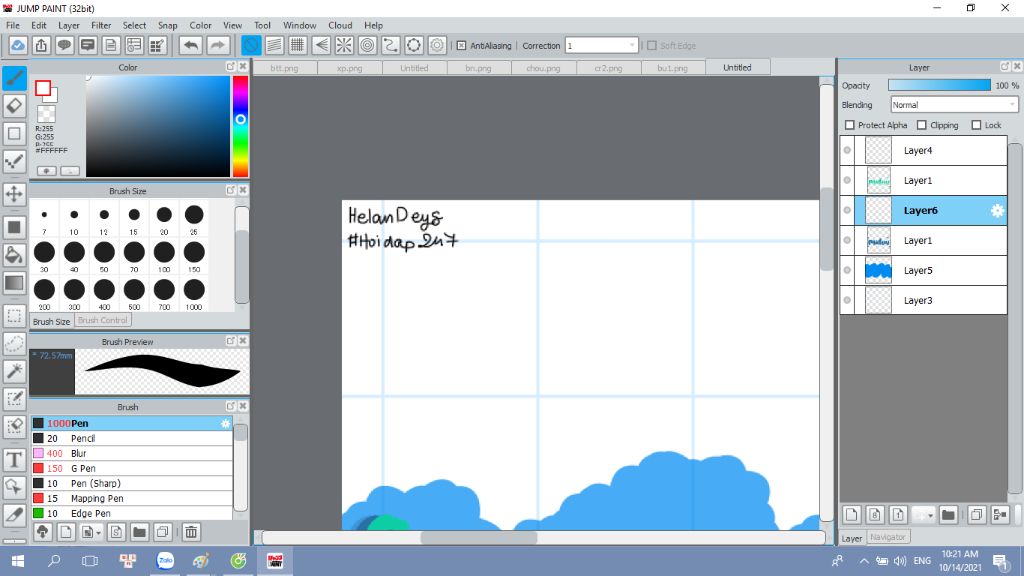
Task: Open the Blending mode dropdown
Action: [x=954, y=104]
